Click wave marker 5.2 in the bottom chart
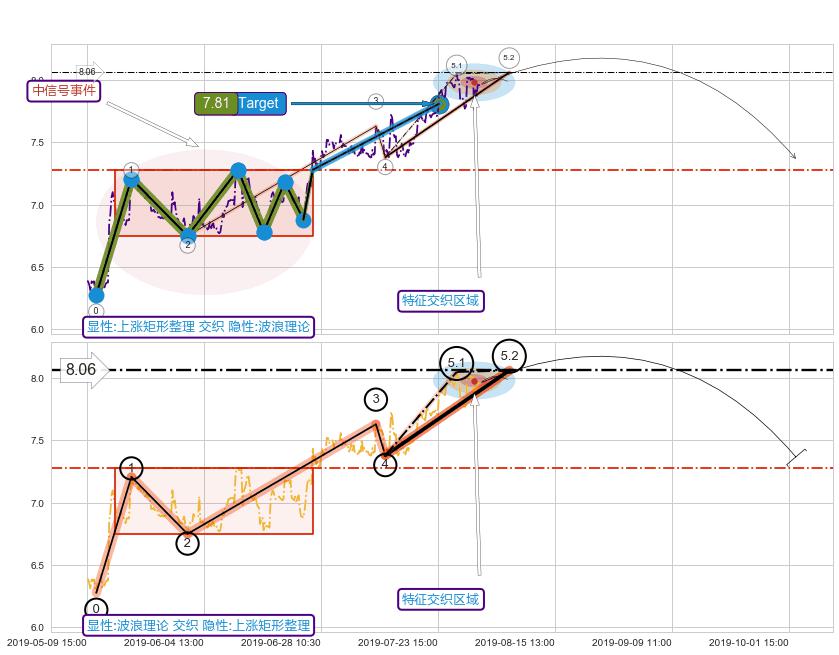The width and height of the screenshot is (839, 655). click(509, 356)
